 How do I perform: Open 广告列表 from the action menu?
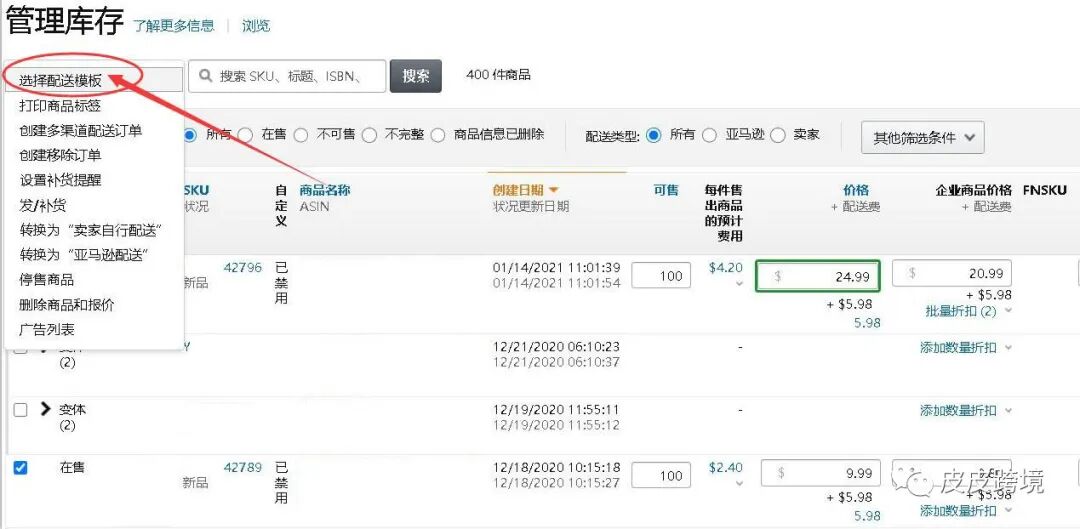pyautogui.click(x=46, y=329)
